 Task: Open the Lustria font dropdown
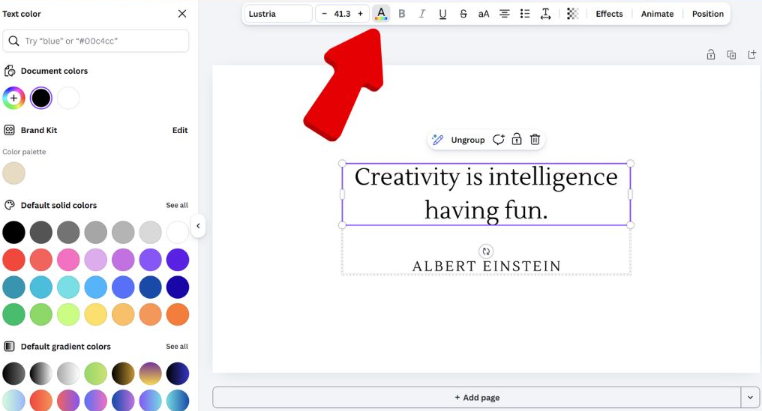[279, 14]
